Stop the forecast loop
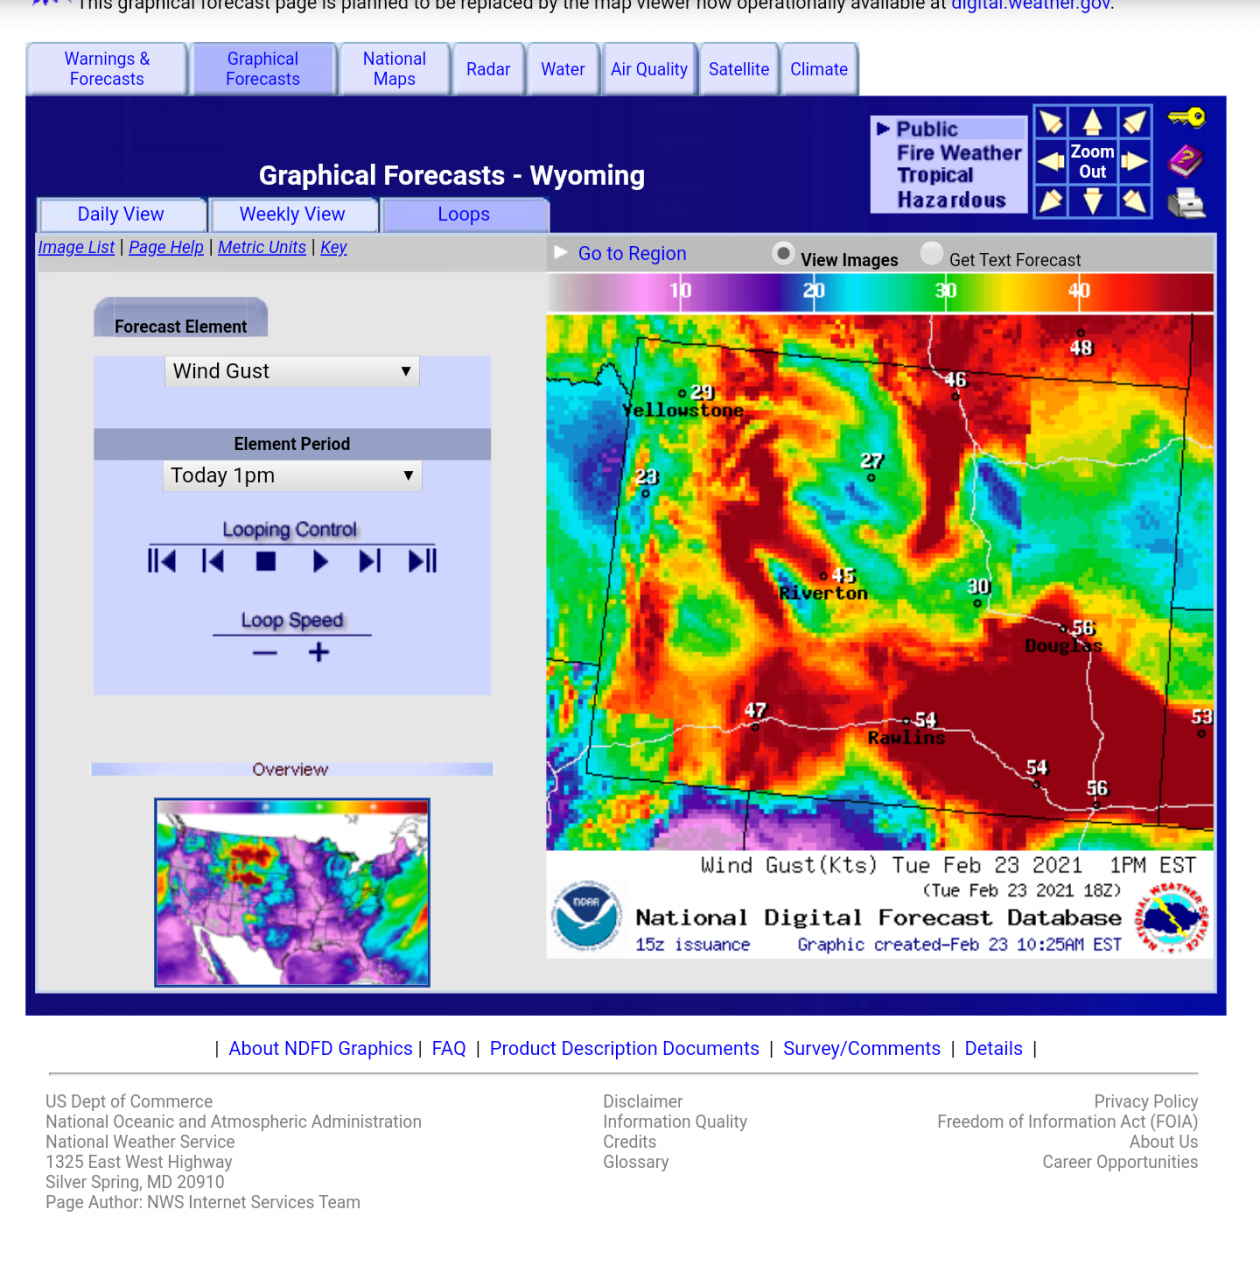 [x=266, y=562]
